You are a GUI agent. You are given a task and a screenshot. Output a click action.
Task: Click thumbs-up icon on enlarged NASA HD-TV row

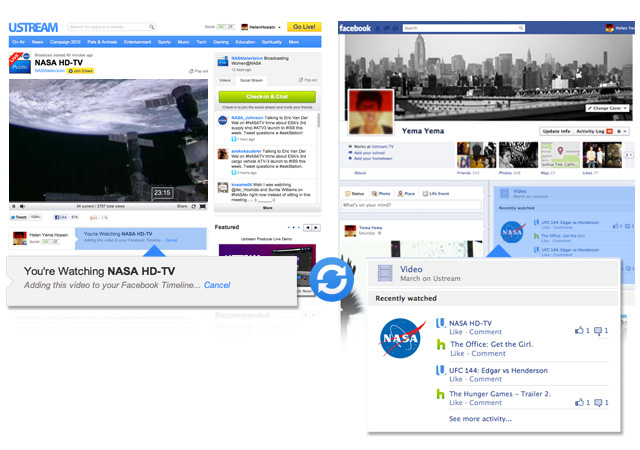(x=579, y=330)
